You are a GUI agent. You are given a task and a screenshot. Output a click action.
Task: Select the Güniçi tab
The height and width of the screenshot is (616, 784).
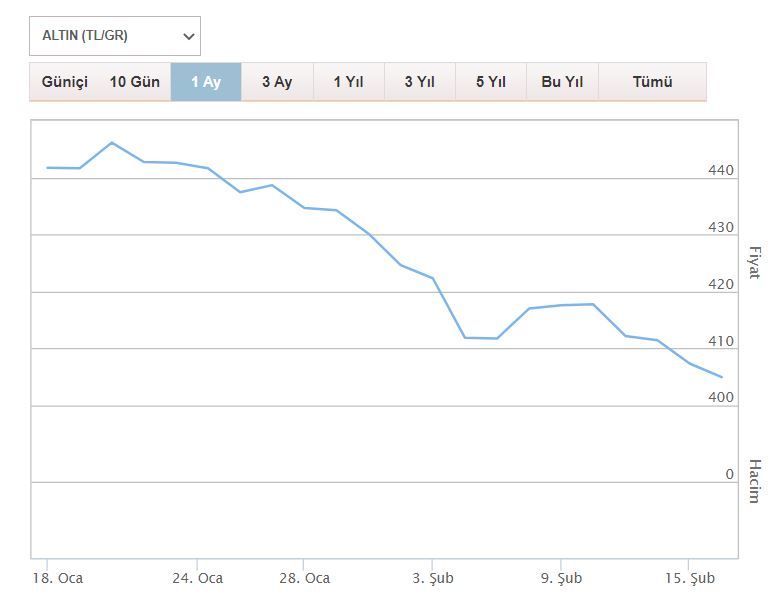pos(64,82)
